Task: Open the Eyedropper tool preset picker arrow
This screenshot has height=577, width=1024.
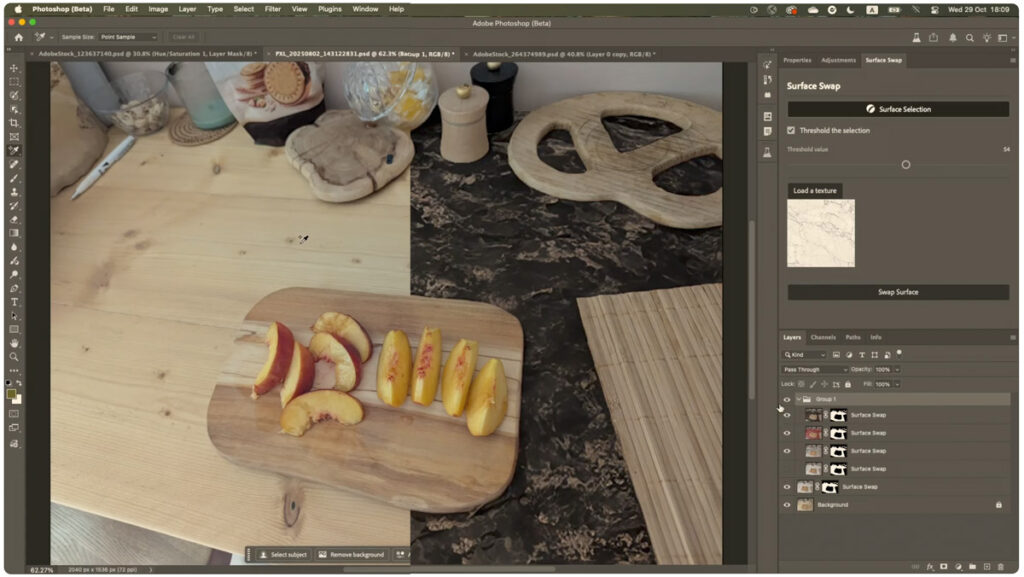Action: click(x=52, y=38)
